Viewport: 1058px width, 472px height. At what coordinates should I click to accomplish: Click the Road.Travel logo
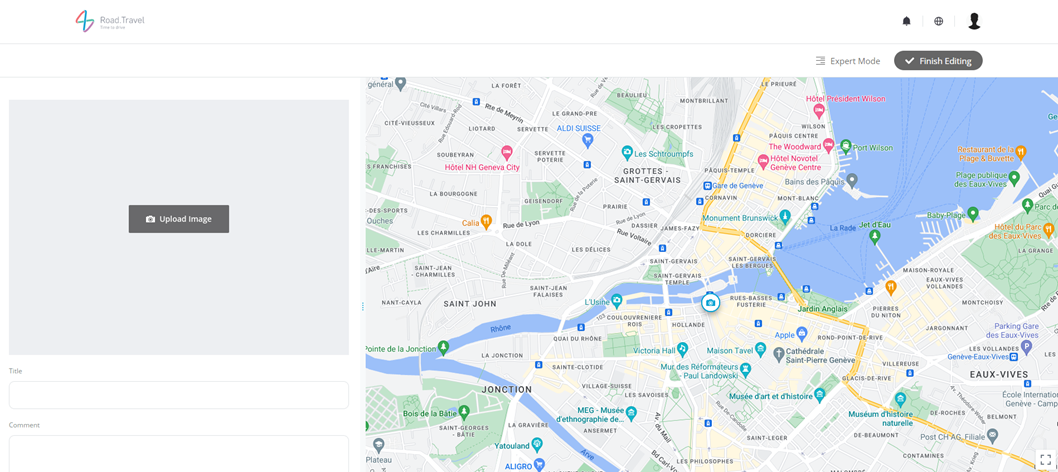[x=110, y=21]
